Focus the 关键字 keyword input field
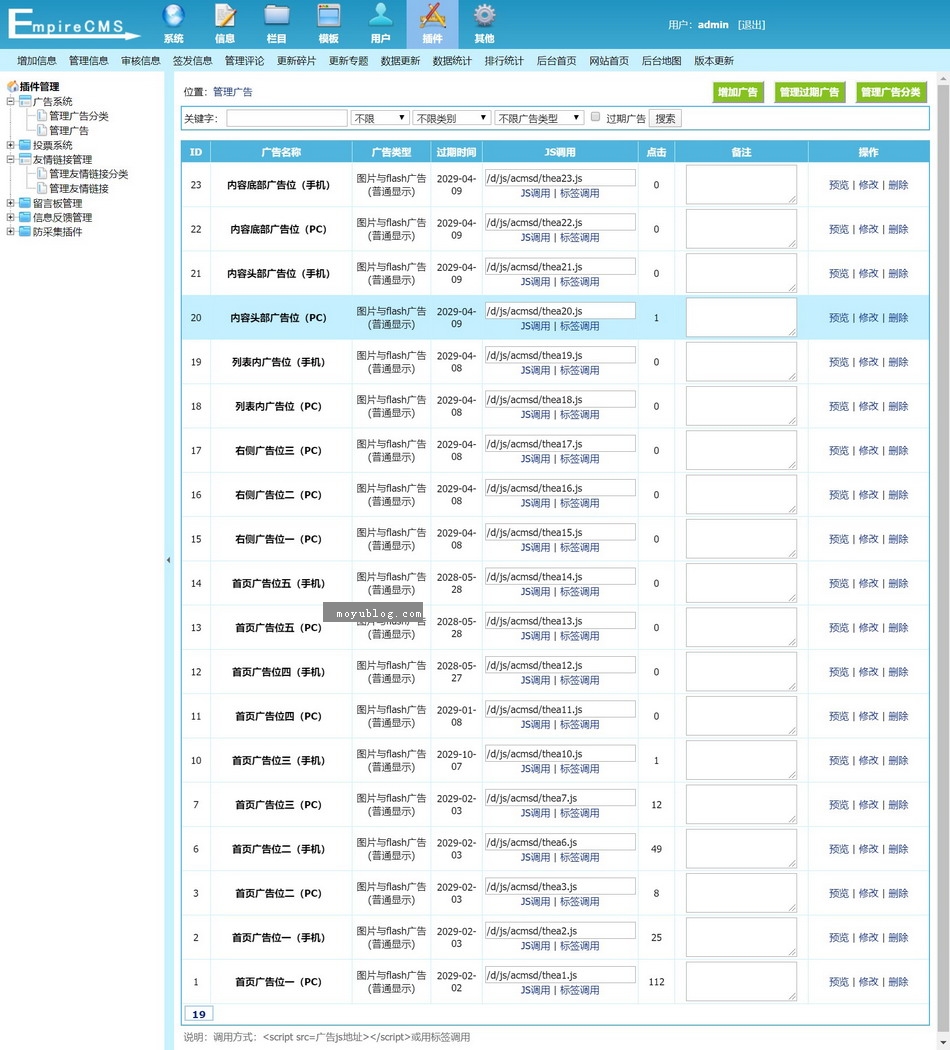 click(287, 119)
